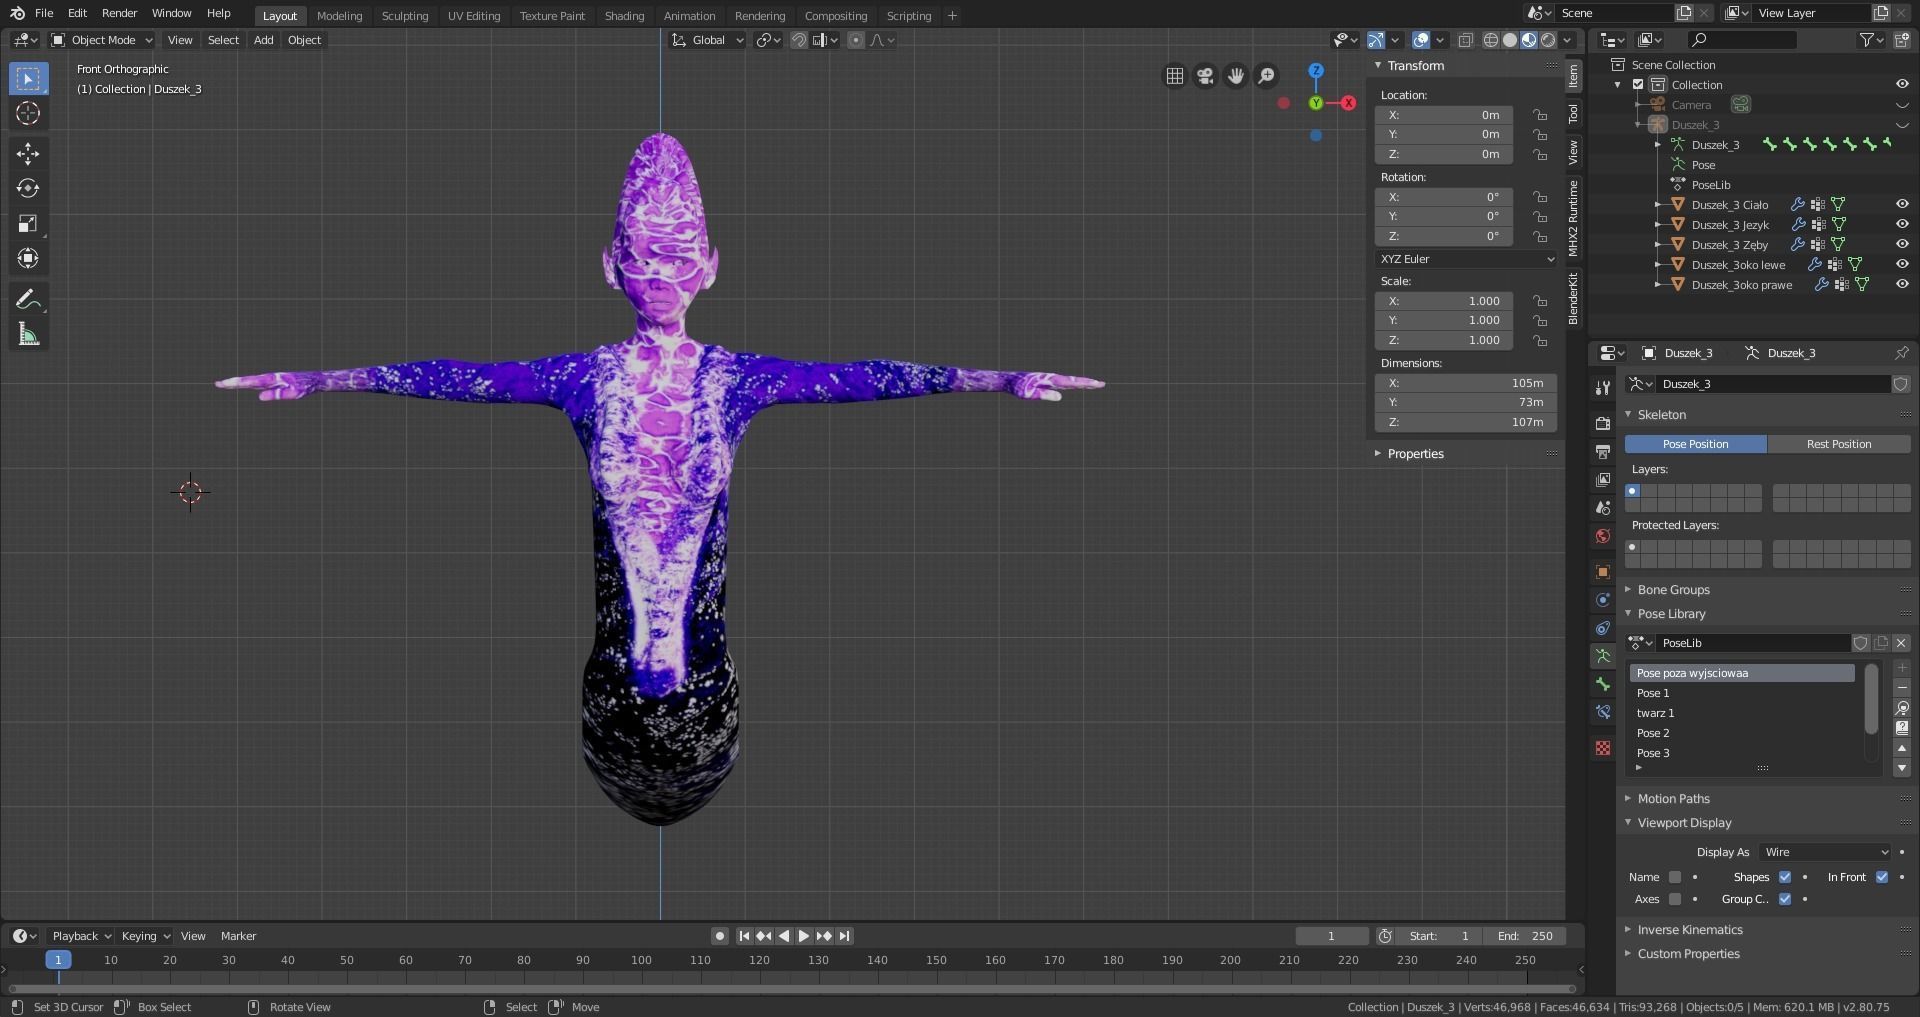Screen dimensions: 1920x1017
Task: Select the Scale tool
Action: tap(28, 223)
